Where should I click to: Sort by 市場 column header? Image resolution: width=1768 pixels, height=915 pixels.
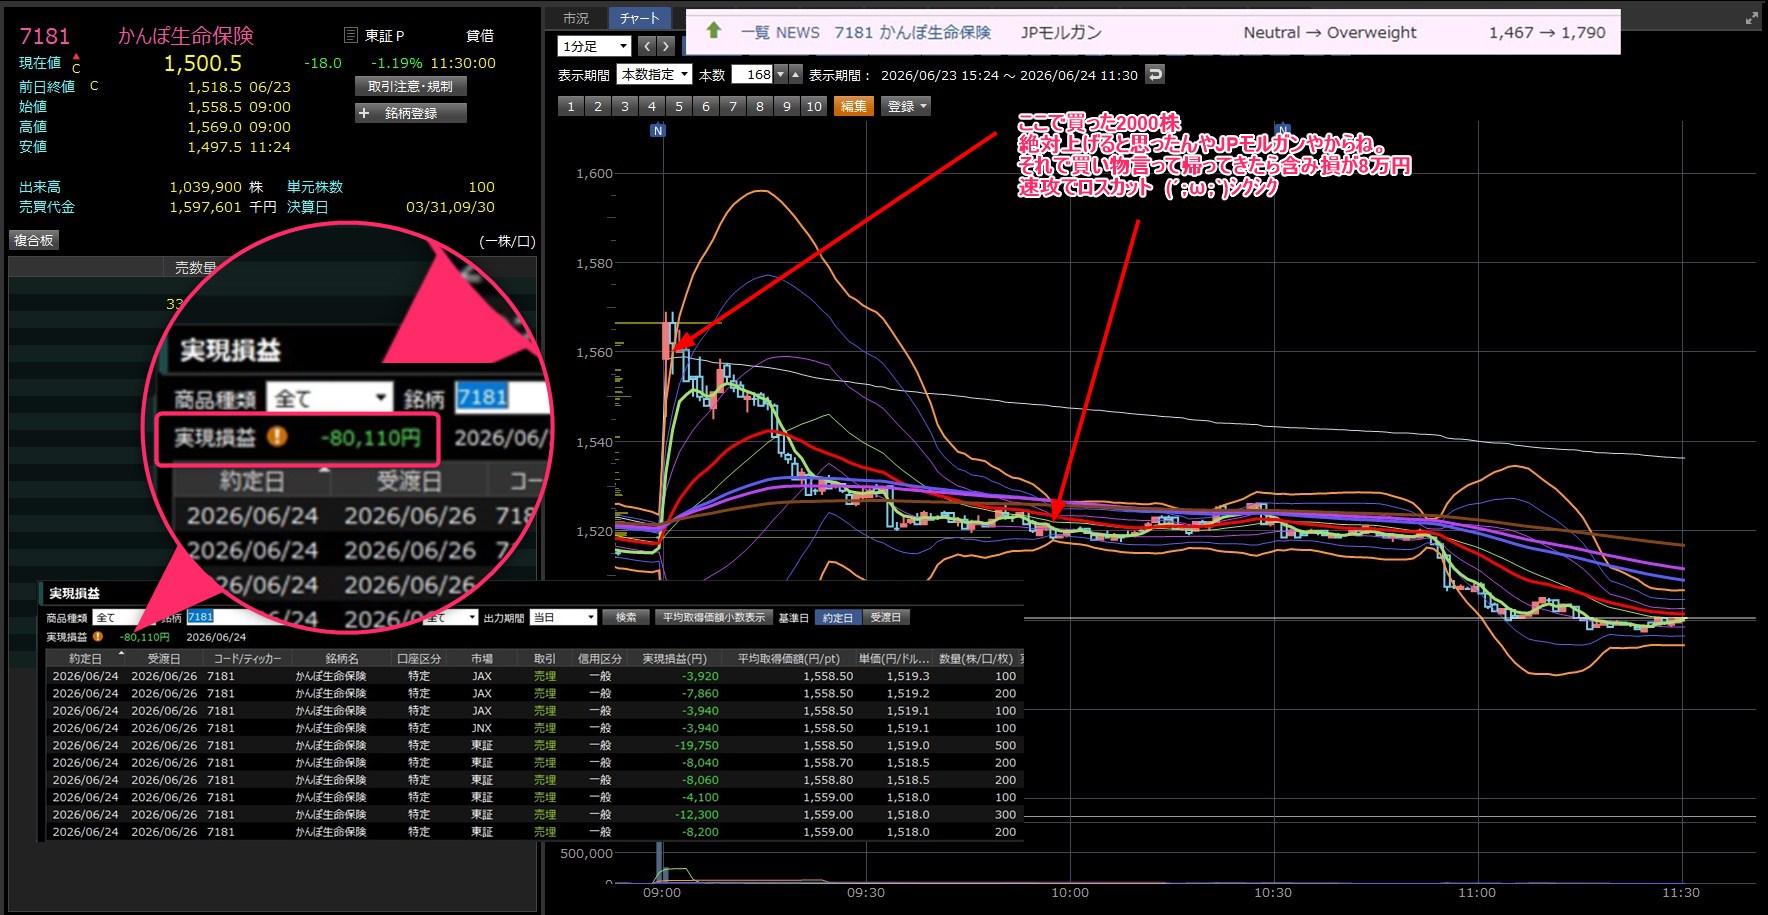click(x=482, y=658)
